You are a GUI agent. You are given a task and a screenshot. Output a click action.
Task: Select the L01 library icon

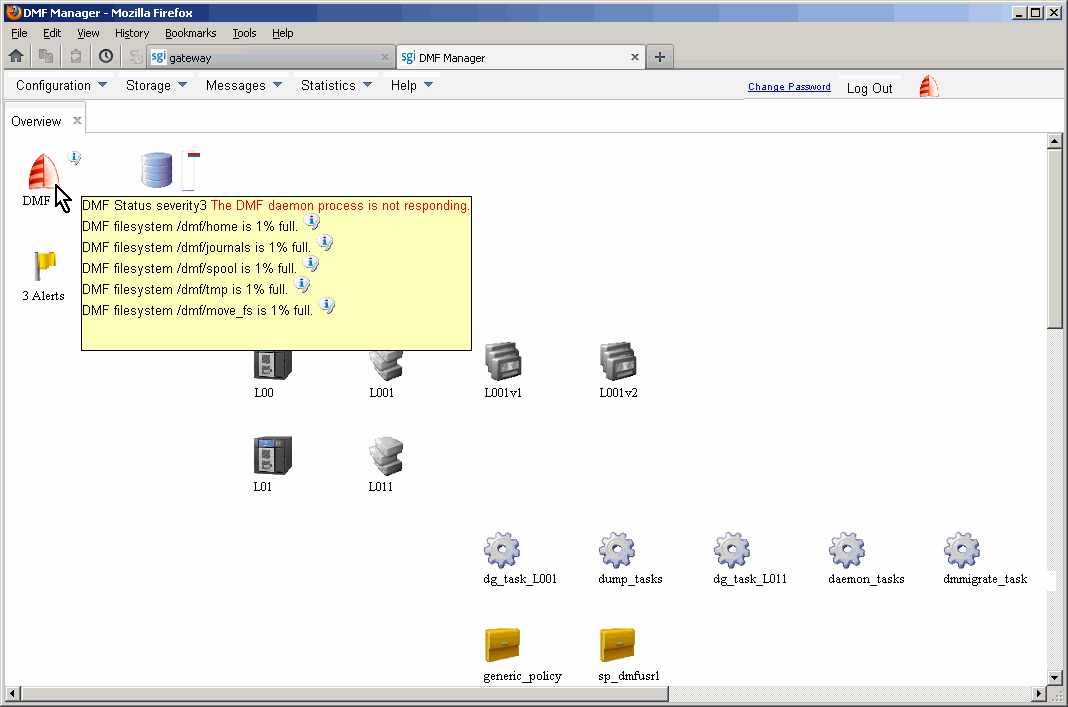pyautogui.click(x=272, y=456)
